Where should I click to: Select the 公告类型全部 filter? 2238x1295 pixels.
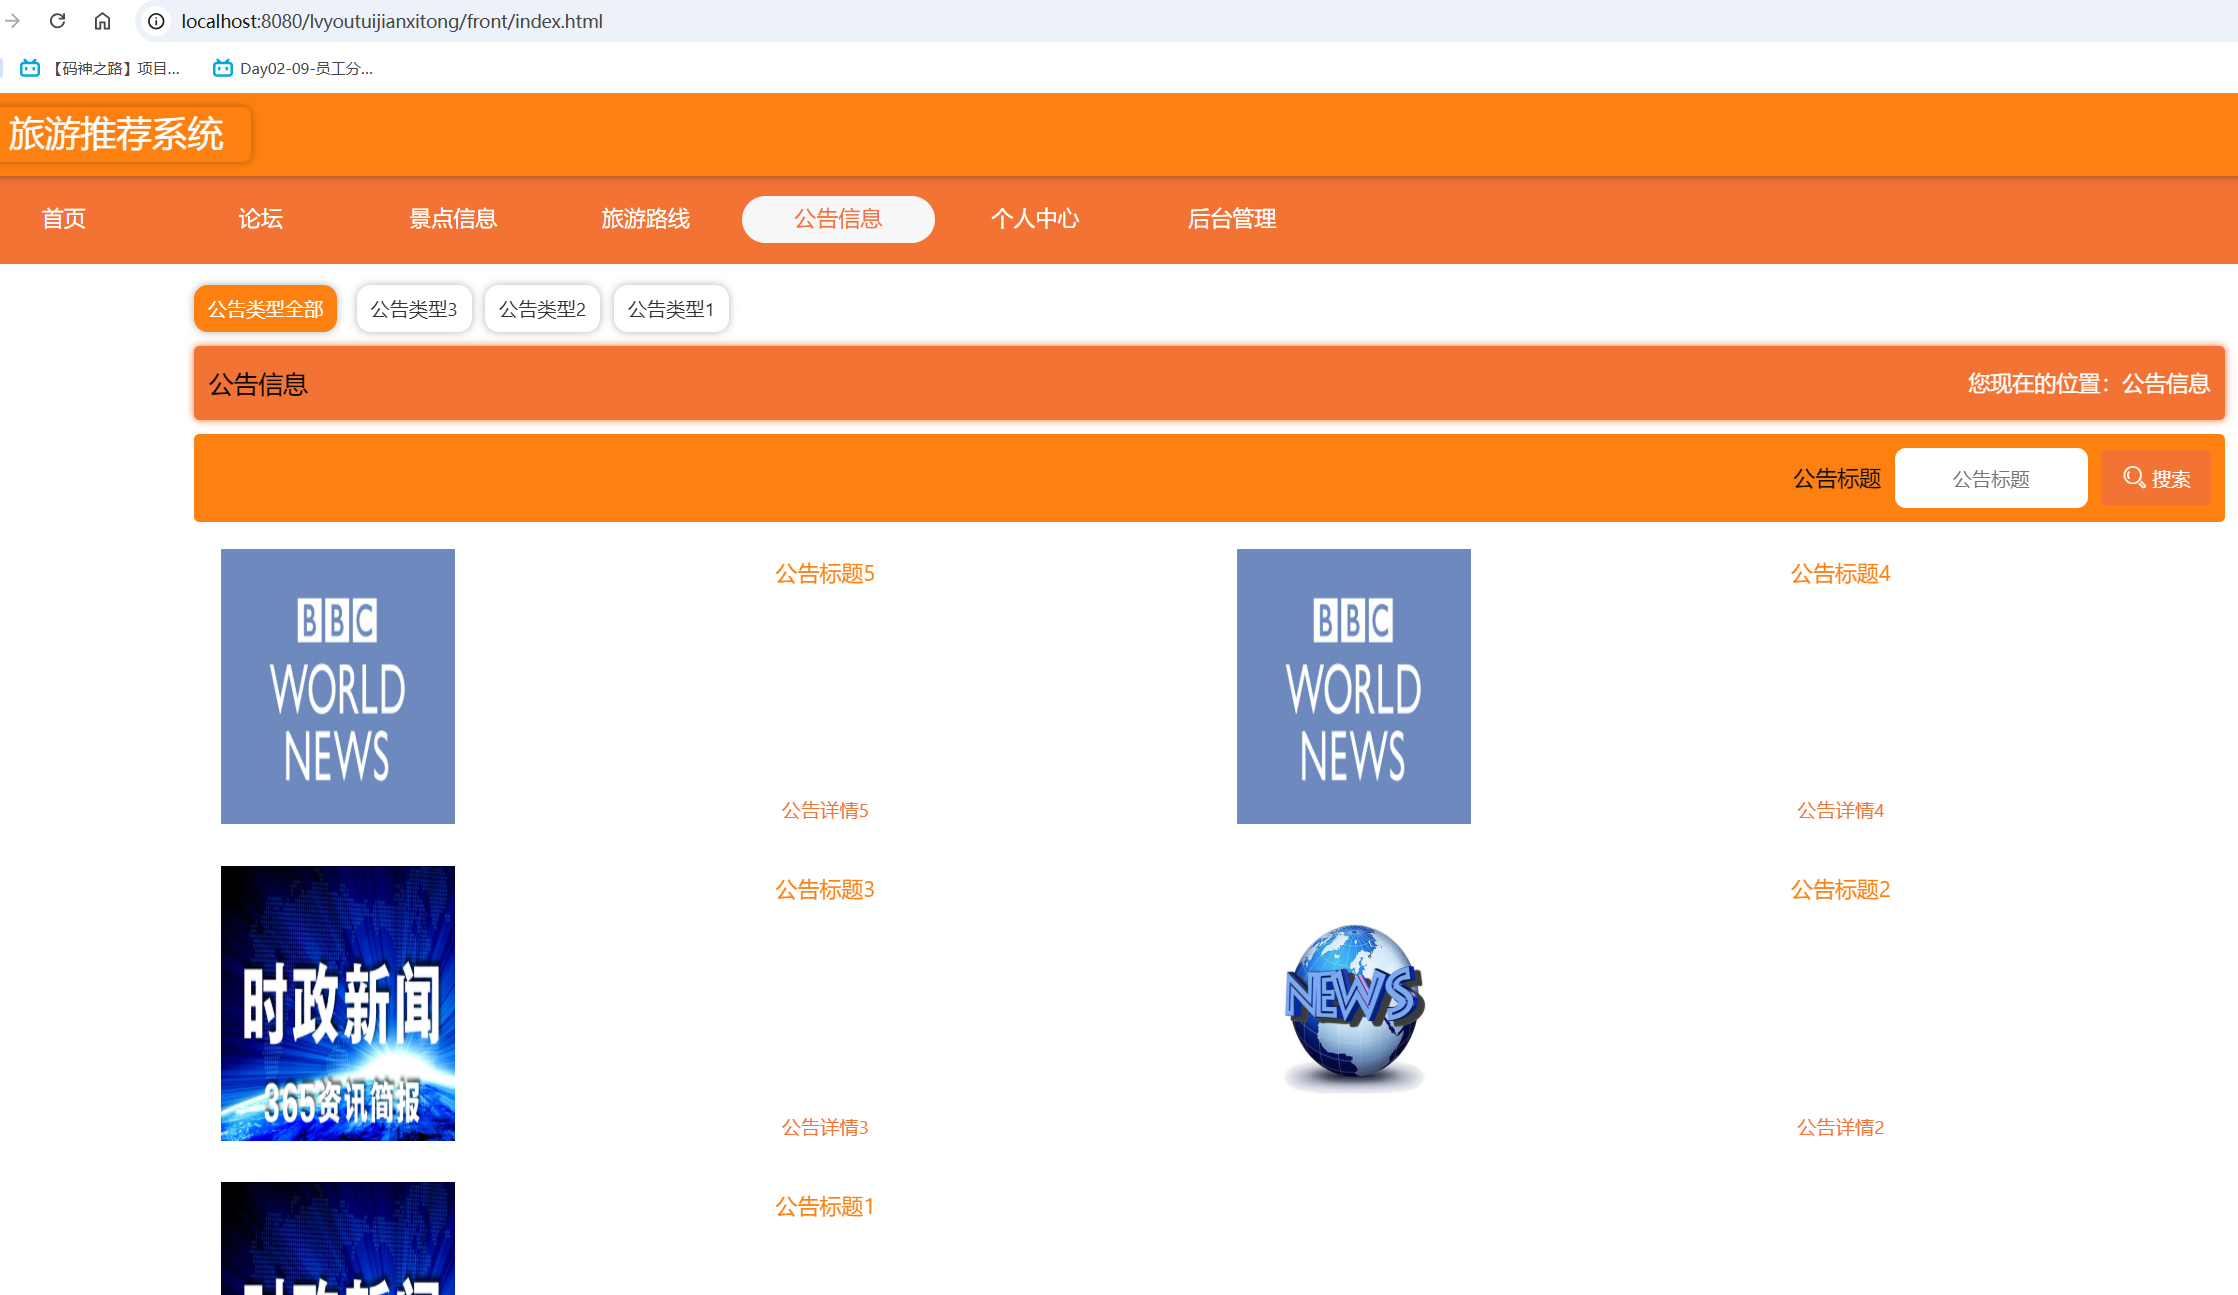[x=265, y=309]
